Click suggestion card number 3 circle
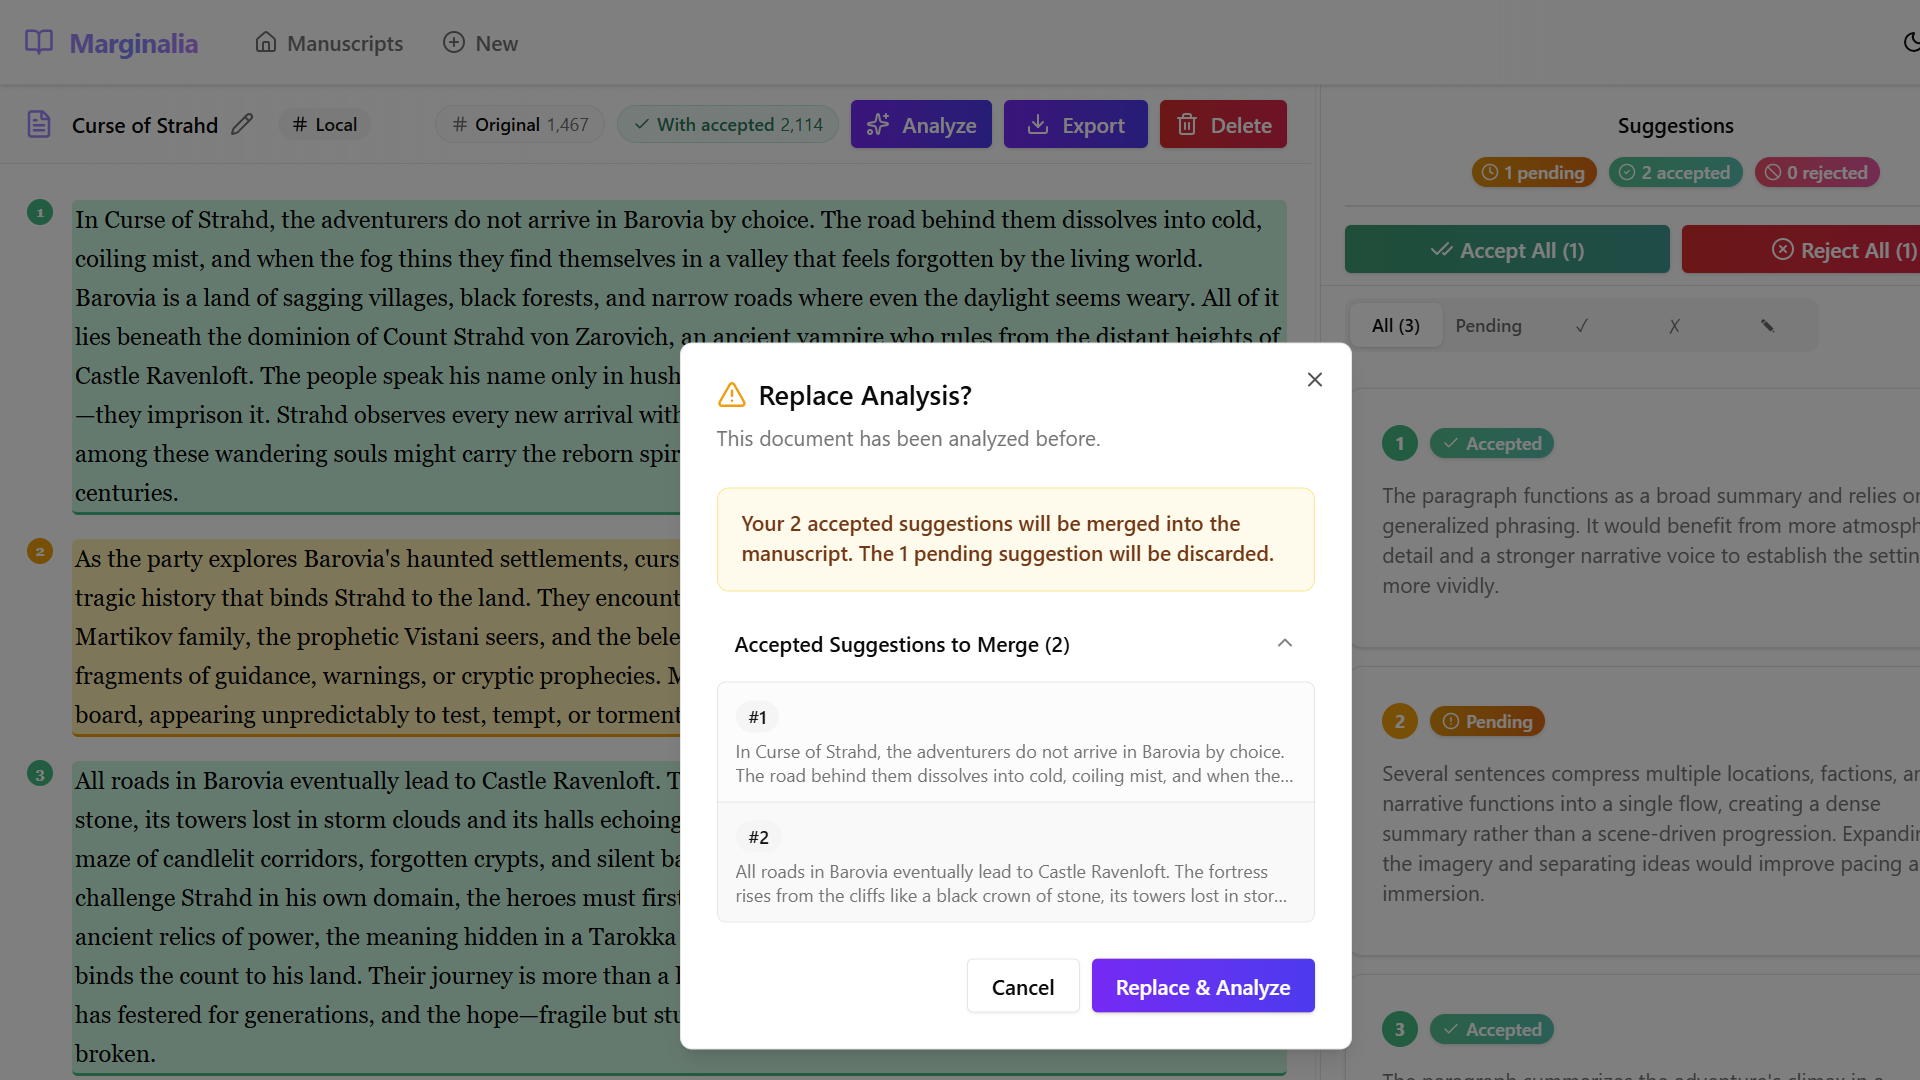Screen dimensions: 1920x1080 coord(1400,1029)
